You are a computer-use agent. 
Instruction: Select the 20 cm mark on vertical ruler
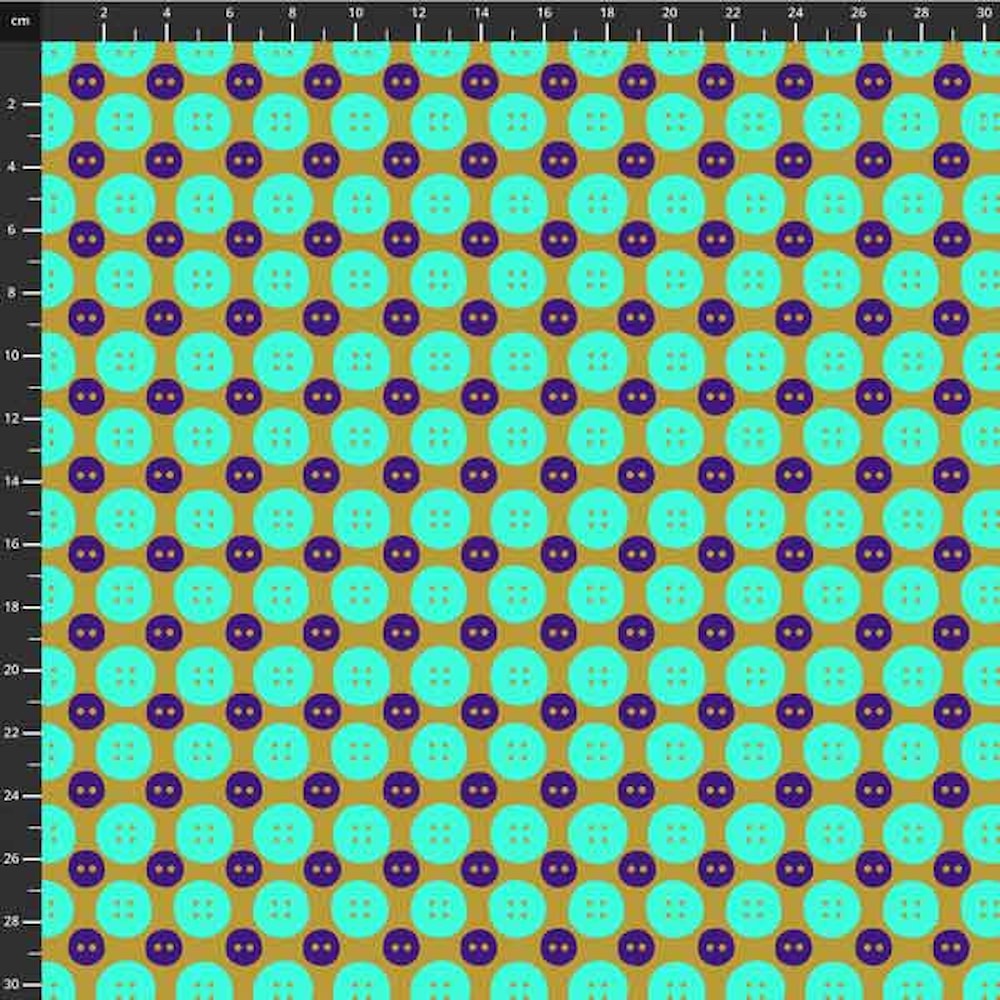pos(12,670)
